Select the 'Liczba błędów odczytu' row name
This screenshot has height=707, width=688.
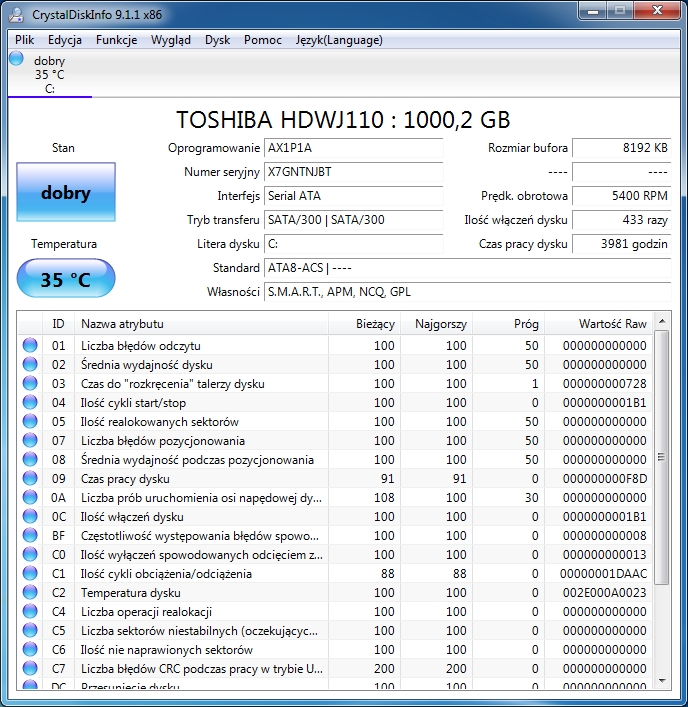pyautogui.click(x=141, y=346)
